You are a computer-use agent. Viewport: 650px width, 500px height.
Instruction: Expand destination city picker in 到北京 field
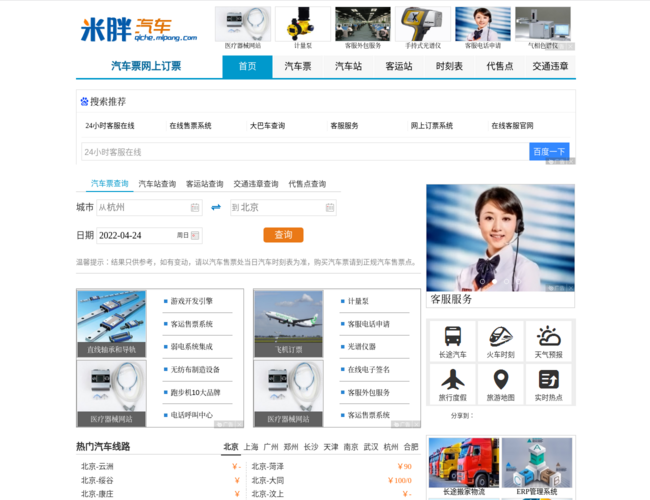coord(329,208)
